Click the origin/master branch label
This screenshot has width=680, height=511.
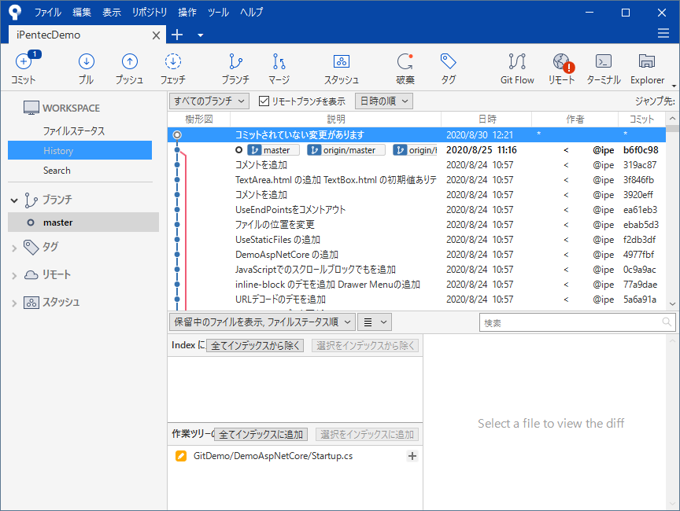[x=346, y=150]
